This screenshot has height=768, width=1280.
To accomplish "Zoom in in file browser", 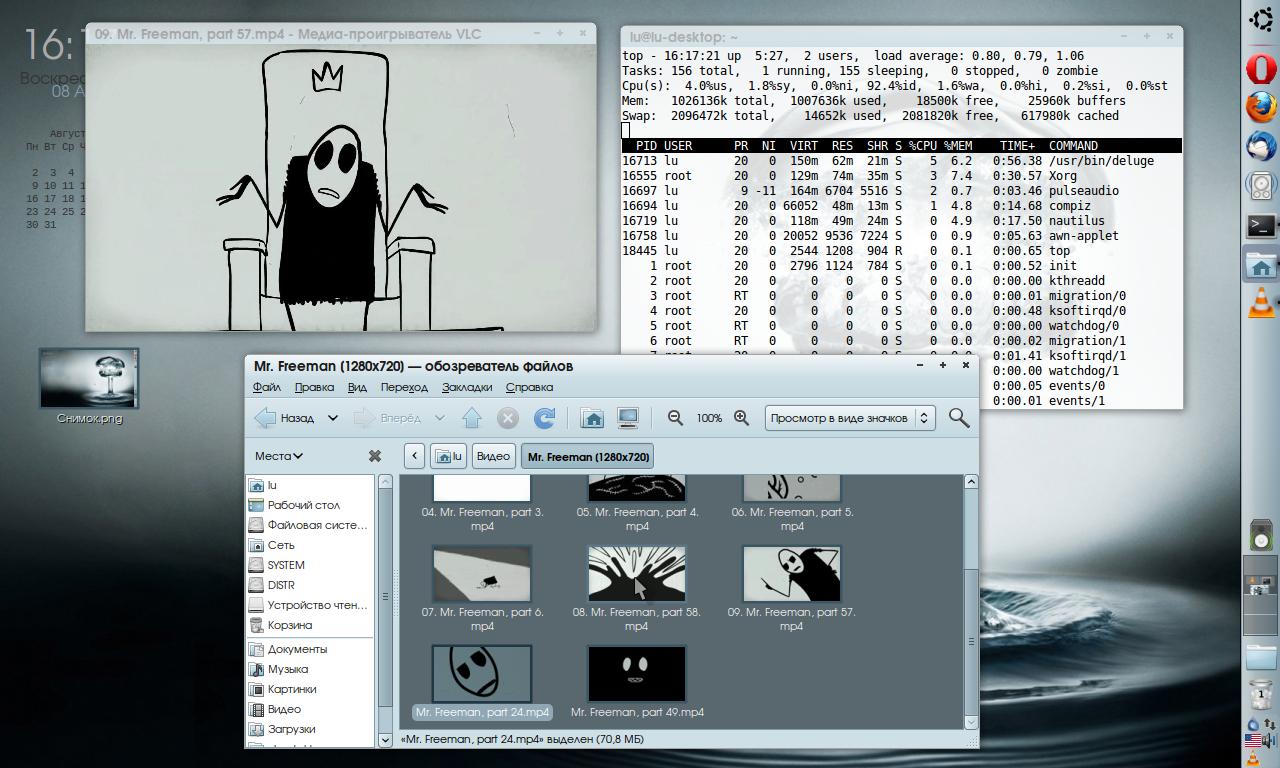I will click(x=741, y=418).
